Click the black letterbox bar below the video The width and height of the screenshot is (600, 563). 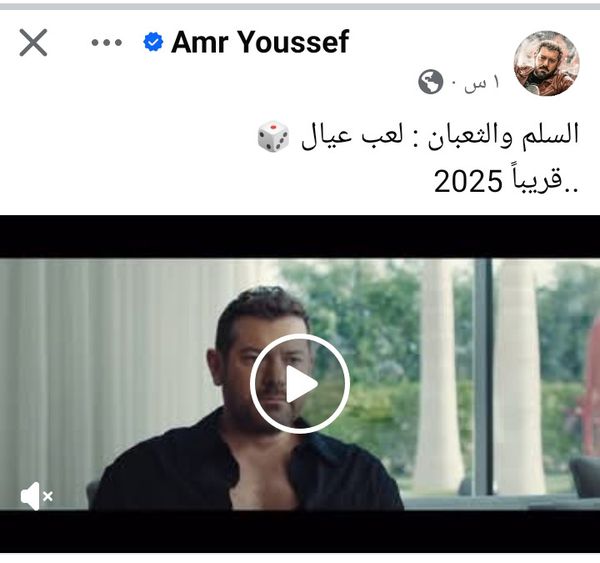[x=300, y=531]
